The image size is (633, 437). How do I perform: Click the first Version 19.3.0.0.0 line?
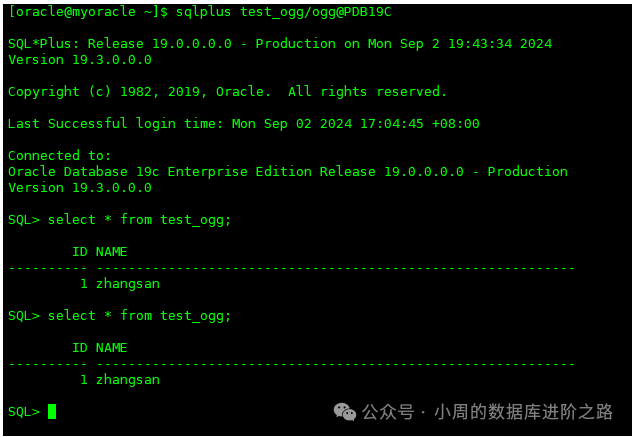80,60
